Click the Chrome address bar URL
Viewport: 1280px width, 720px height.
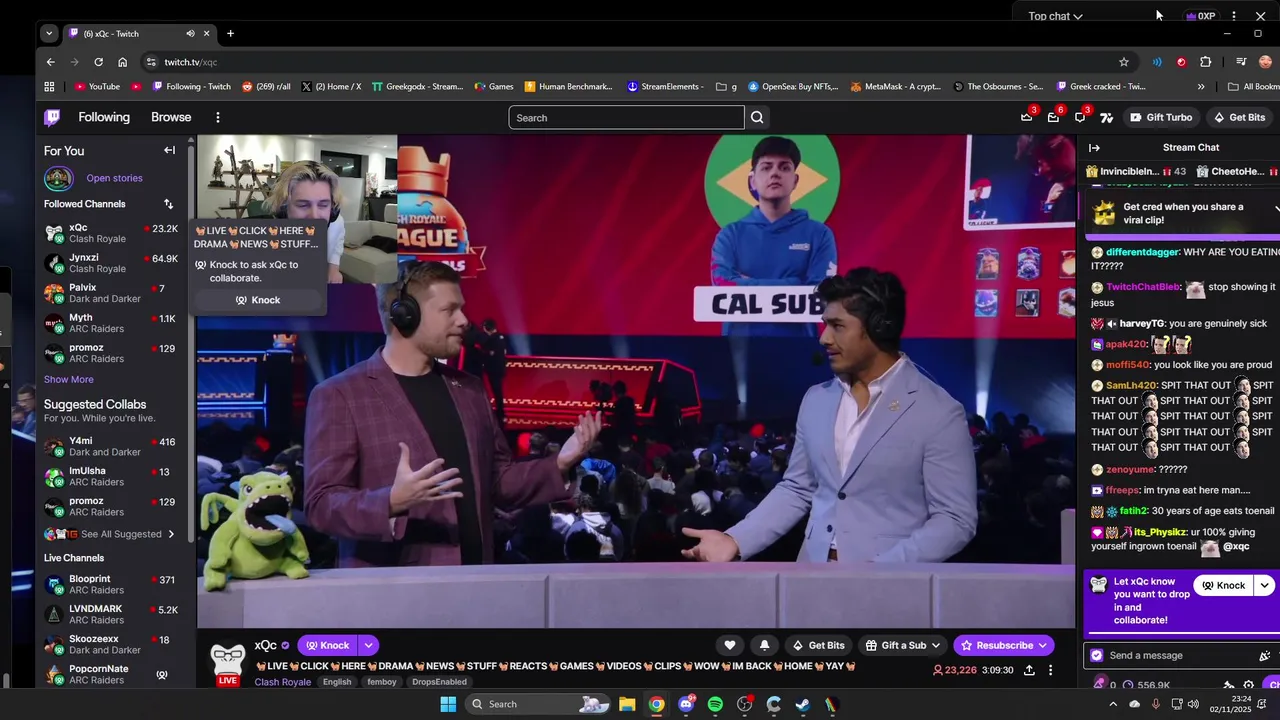pyautogui.click(x=190, y=62)
